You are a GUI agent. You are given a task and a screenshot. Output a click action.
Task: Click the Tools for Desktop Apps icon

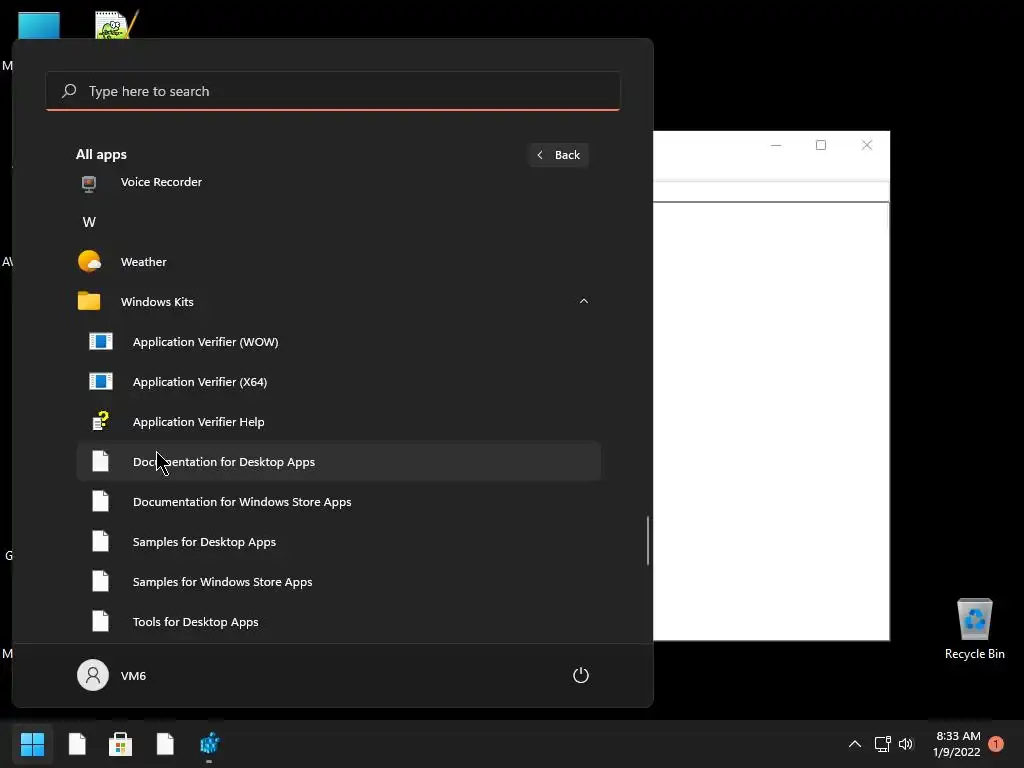pyautogui.click(x=100, y=620)
